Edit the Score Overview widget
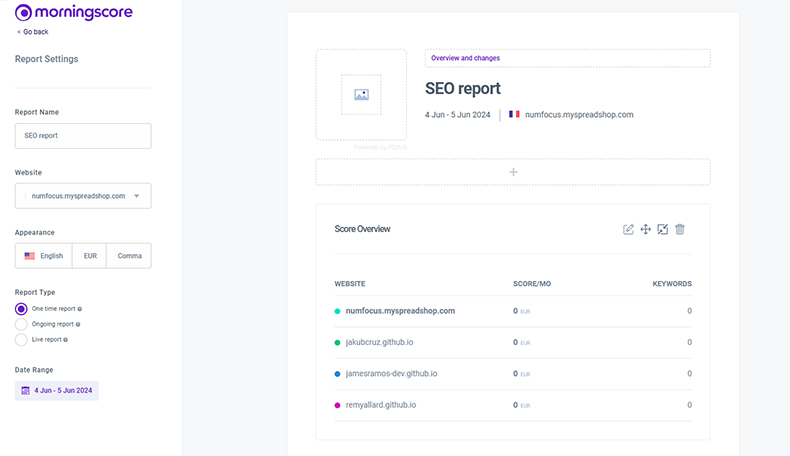Image resolution: width=790 pixels, height=456 pixels. [628, 229]
